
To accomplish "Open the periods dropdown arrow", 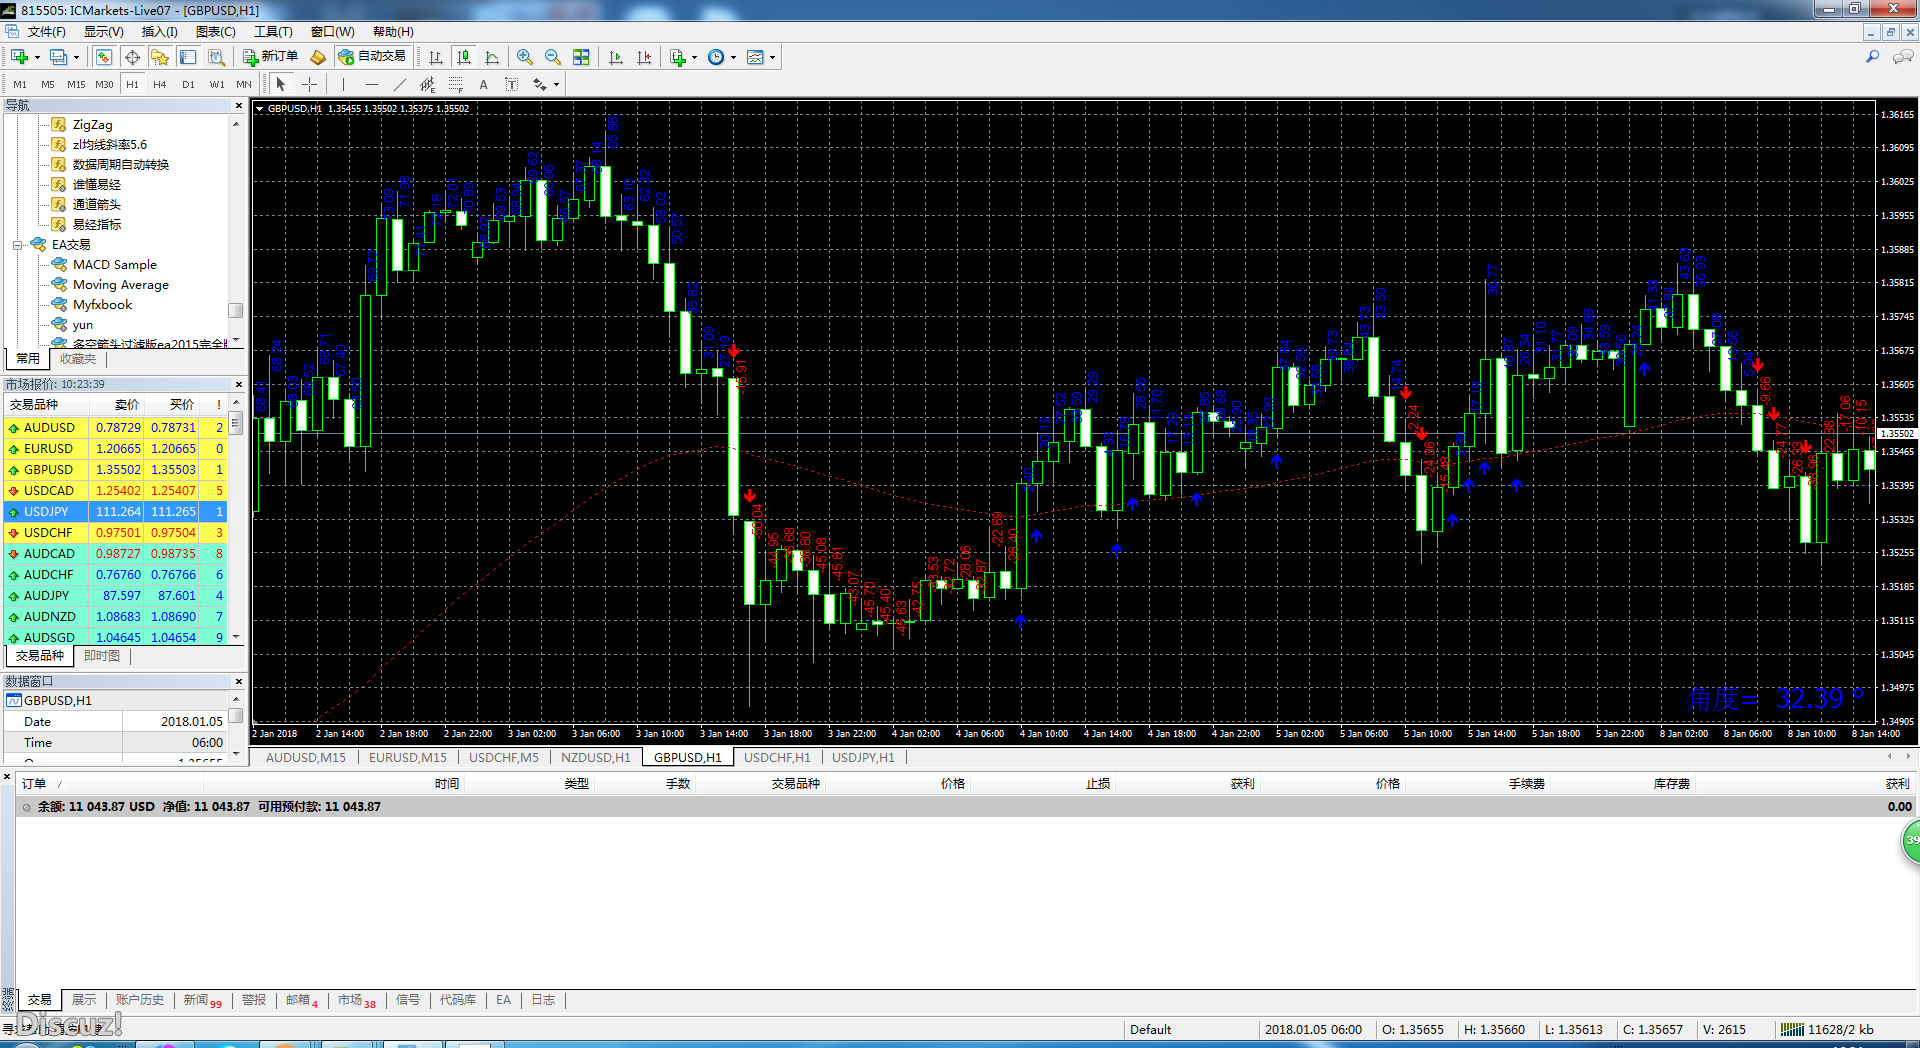I will pos(734,57).
